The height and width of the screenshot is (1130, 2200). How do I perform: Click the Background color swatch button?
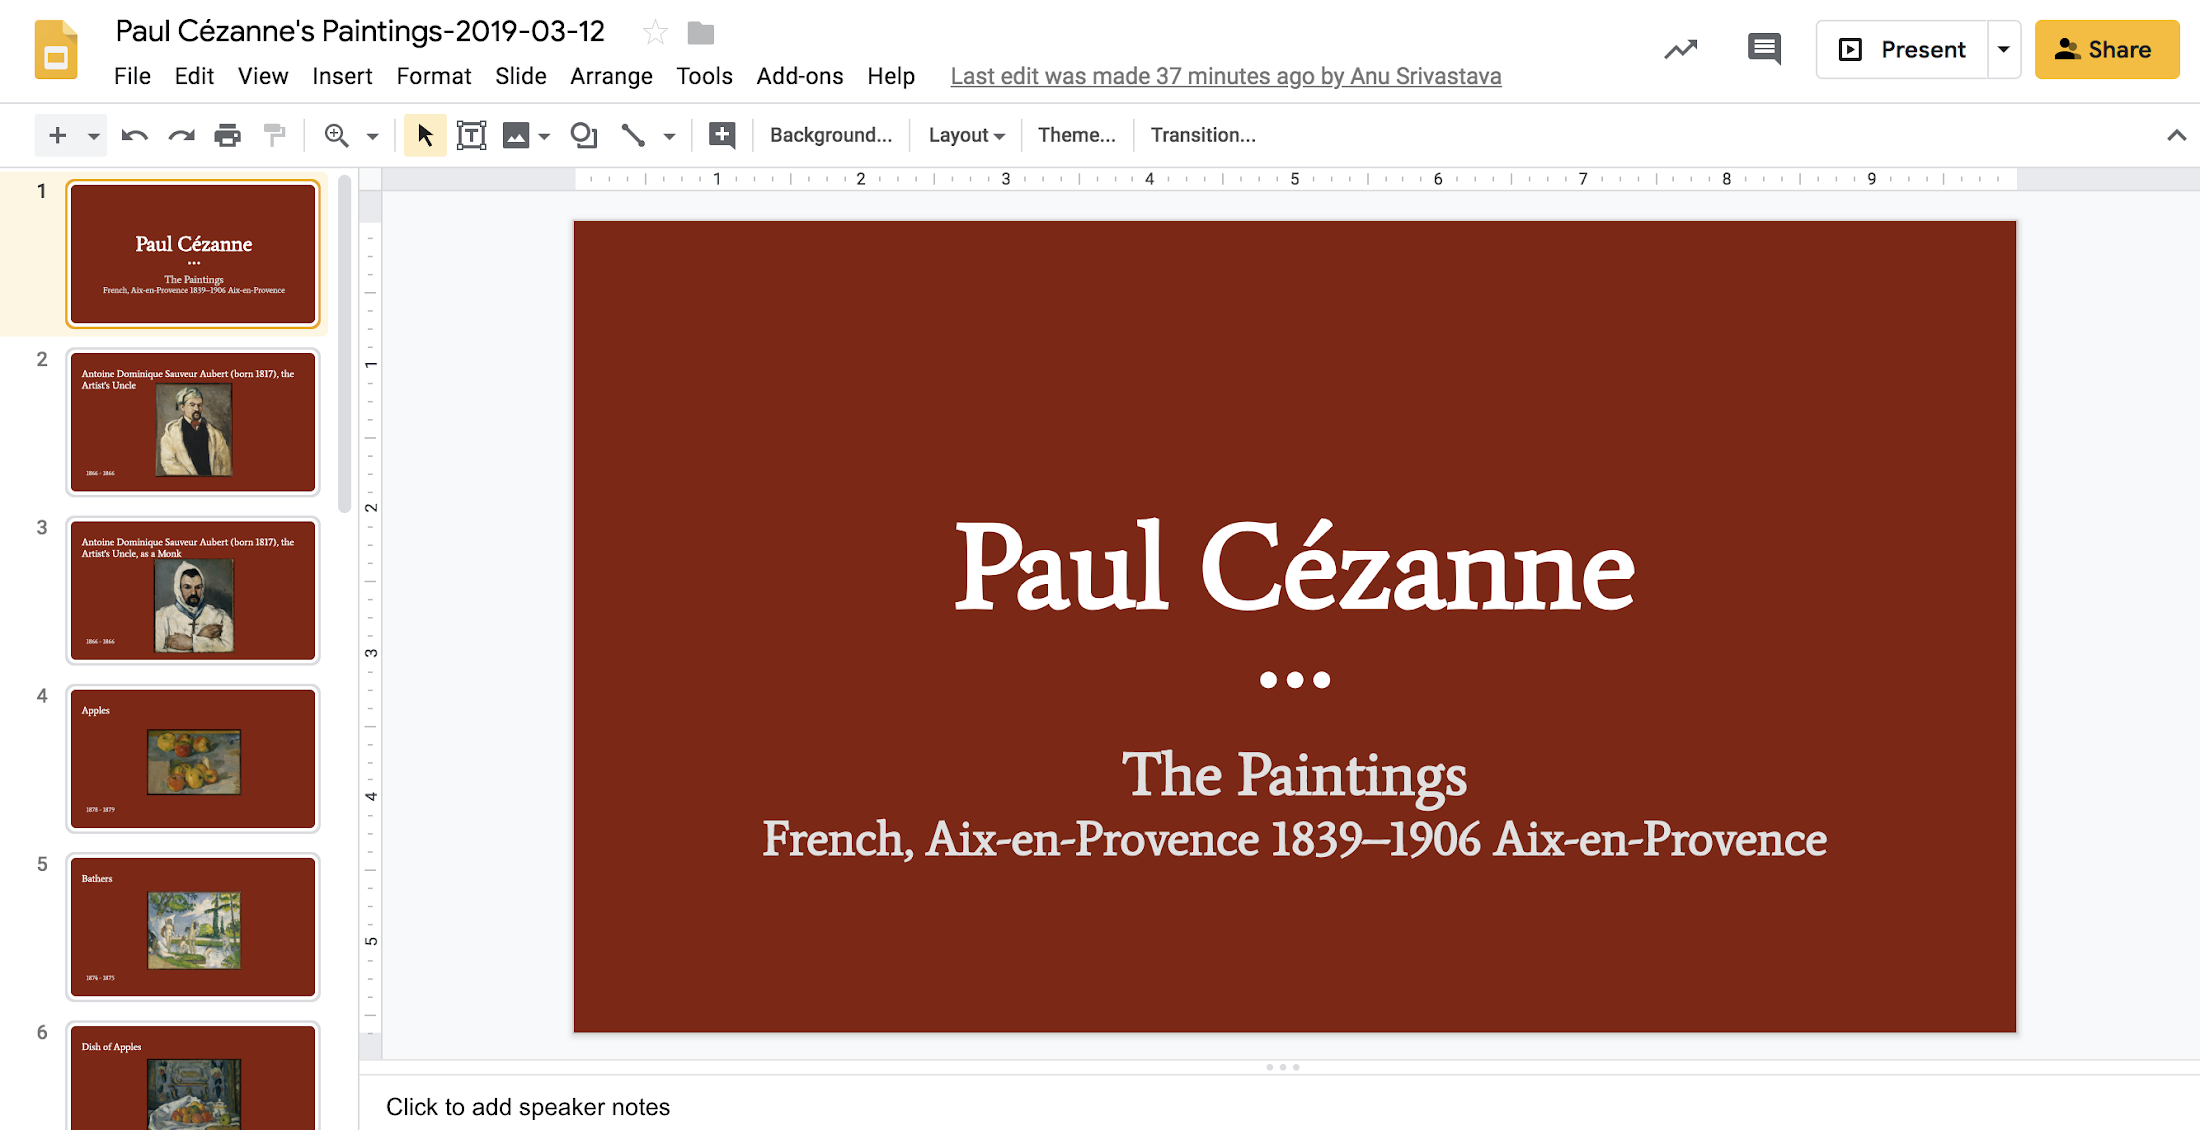[x=831, y=134]
